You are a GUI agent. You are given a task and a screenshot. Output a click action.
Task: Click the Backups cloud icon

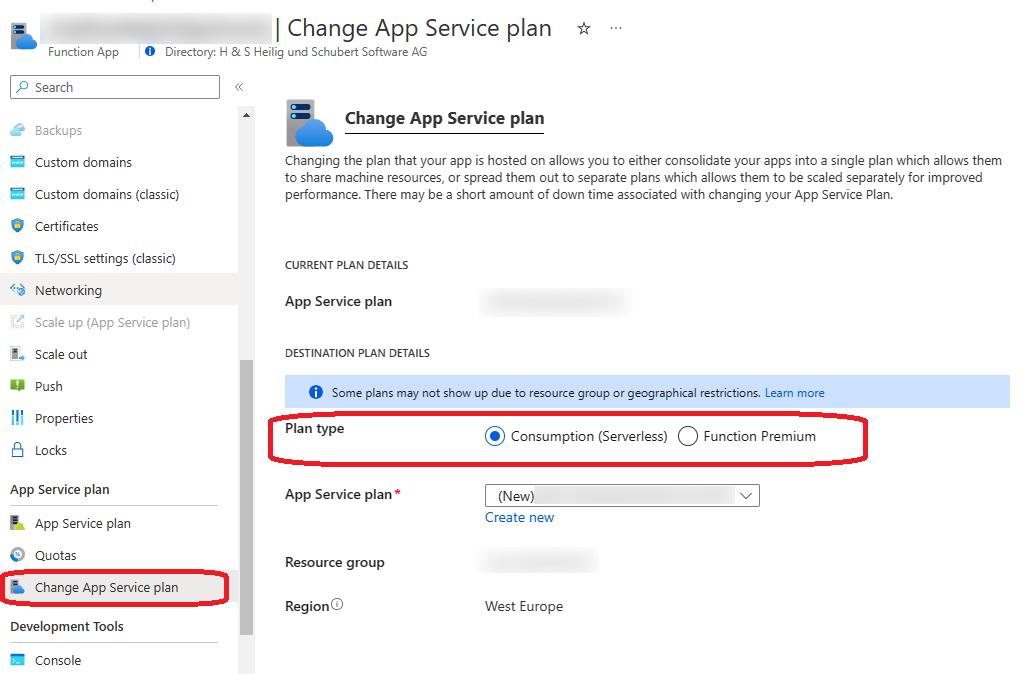coord(18,130)
